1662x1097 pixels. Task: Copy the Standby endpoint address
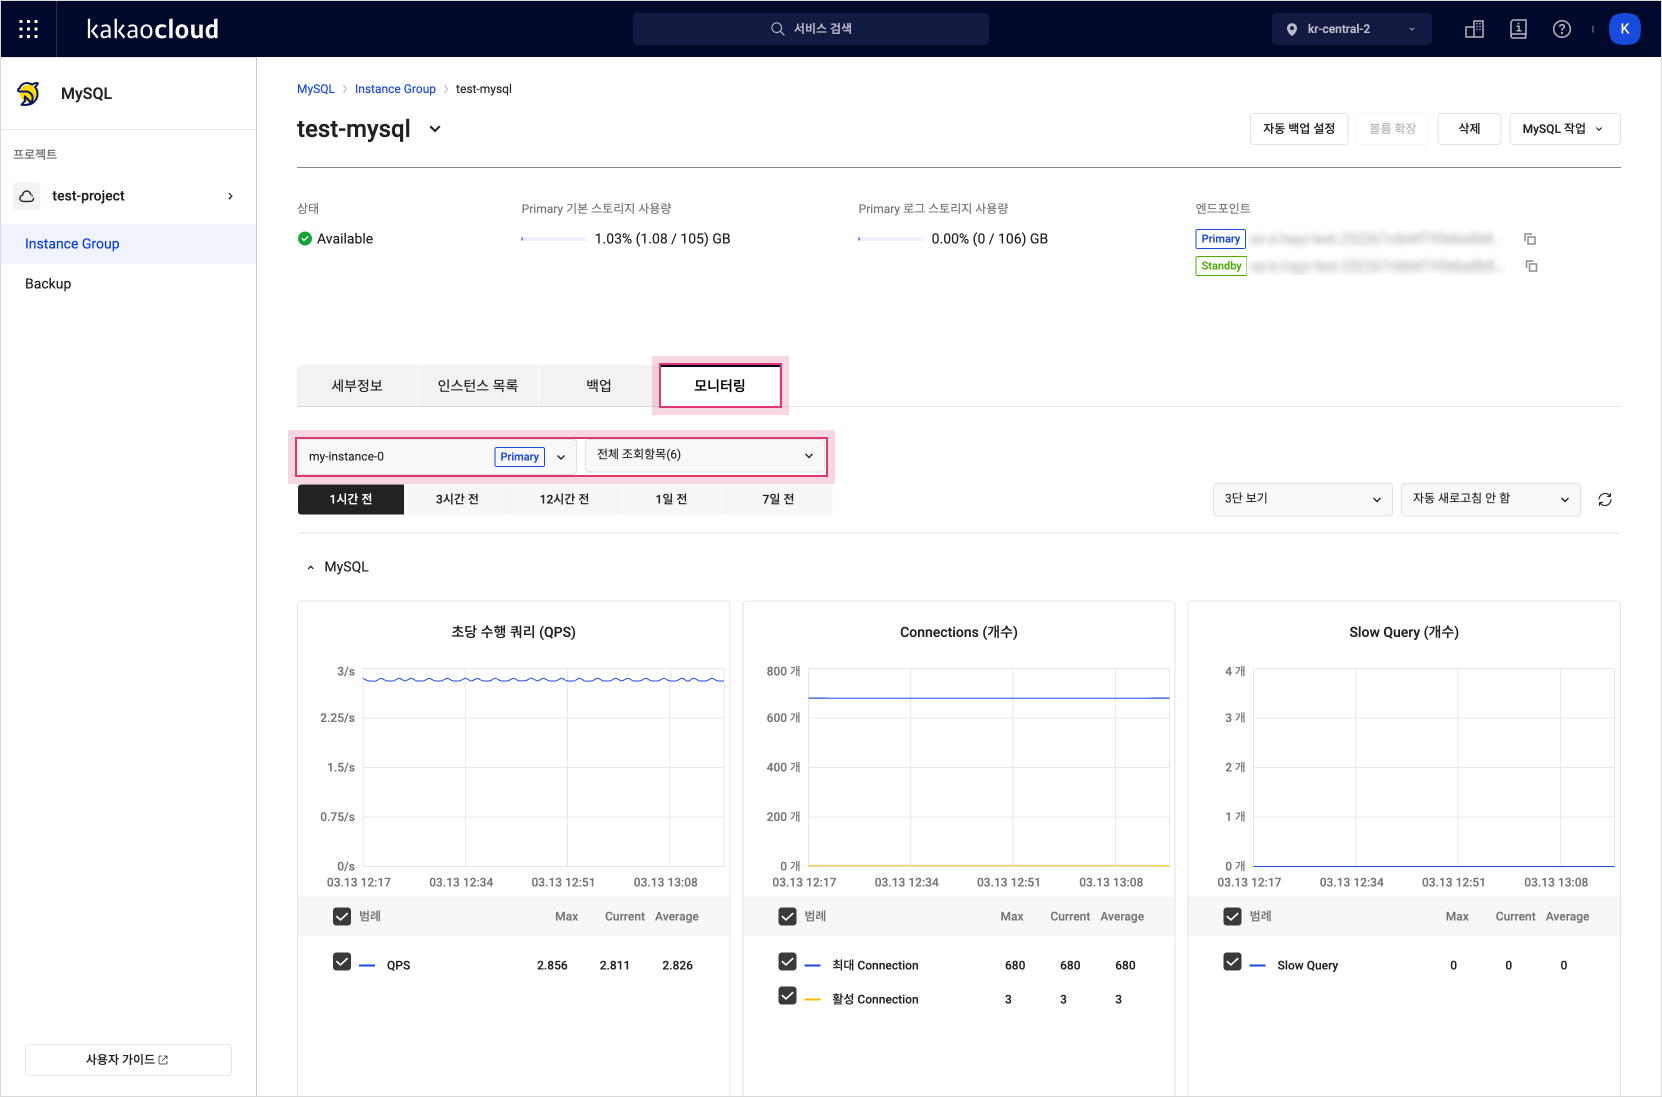[1531, 266]
